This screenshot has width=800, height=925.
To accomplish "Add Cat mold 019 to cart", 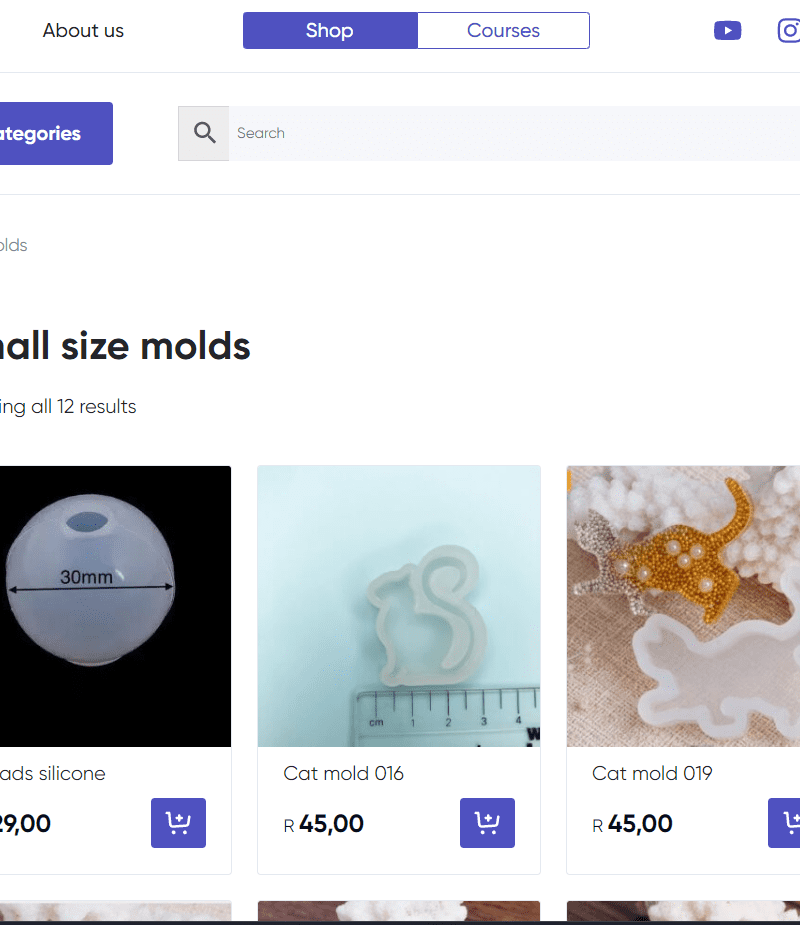I will 787,823.
